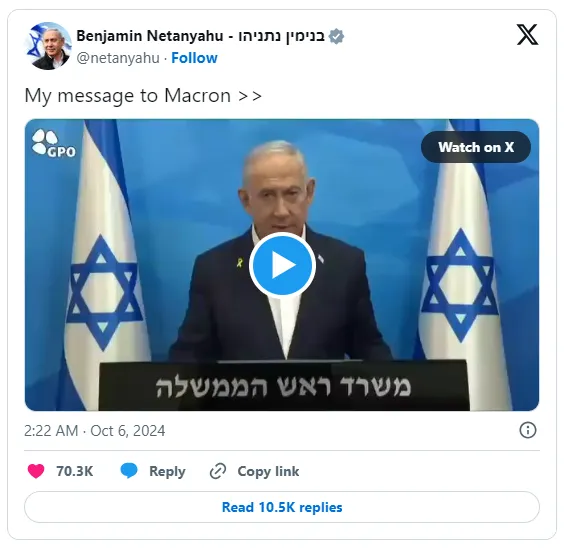Click the Watch on X button
Screen dimensions: 568x550
pyautogui.click(x=476, y=147)
